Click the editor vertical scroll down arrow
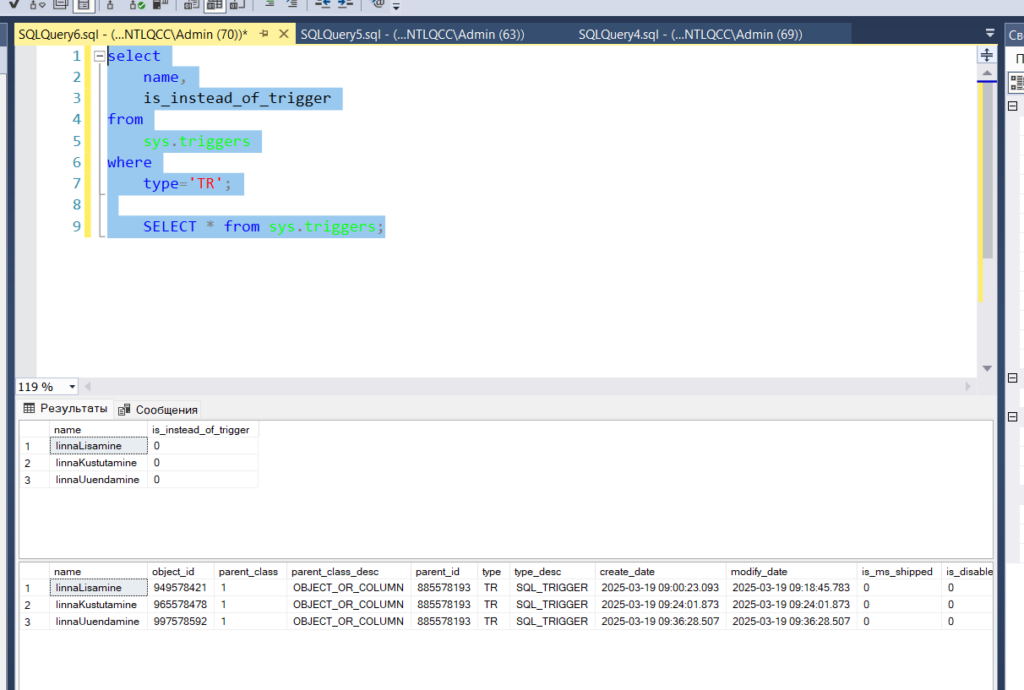This screenshot has width=1024, height=690. tap(987, 369)
